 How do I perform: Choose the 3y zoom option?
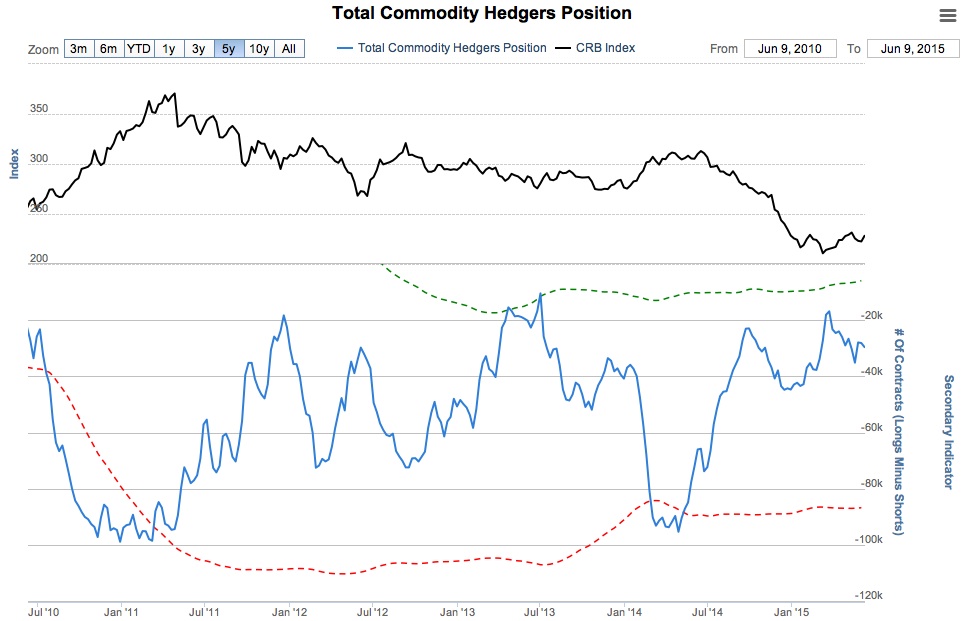click(x=198, y=49)
